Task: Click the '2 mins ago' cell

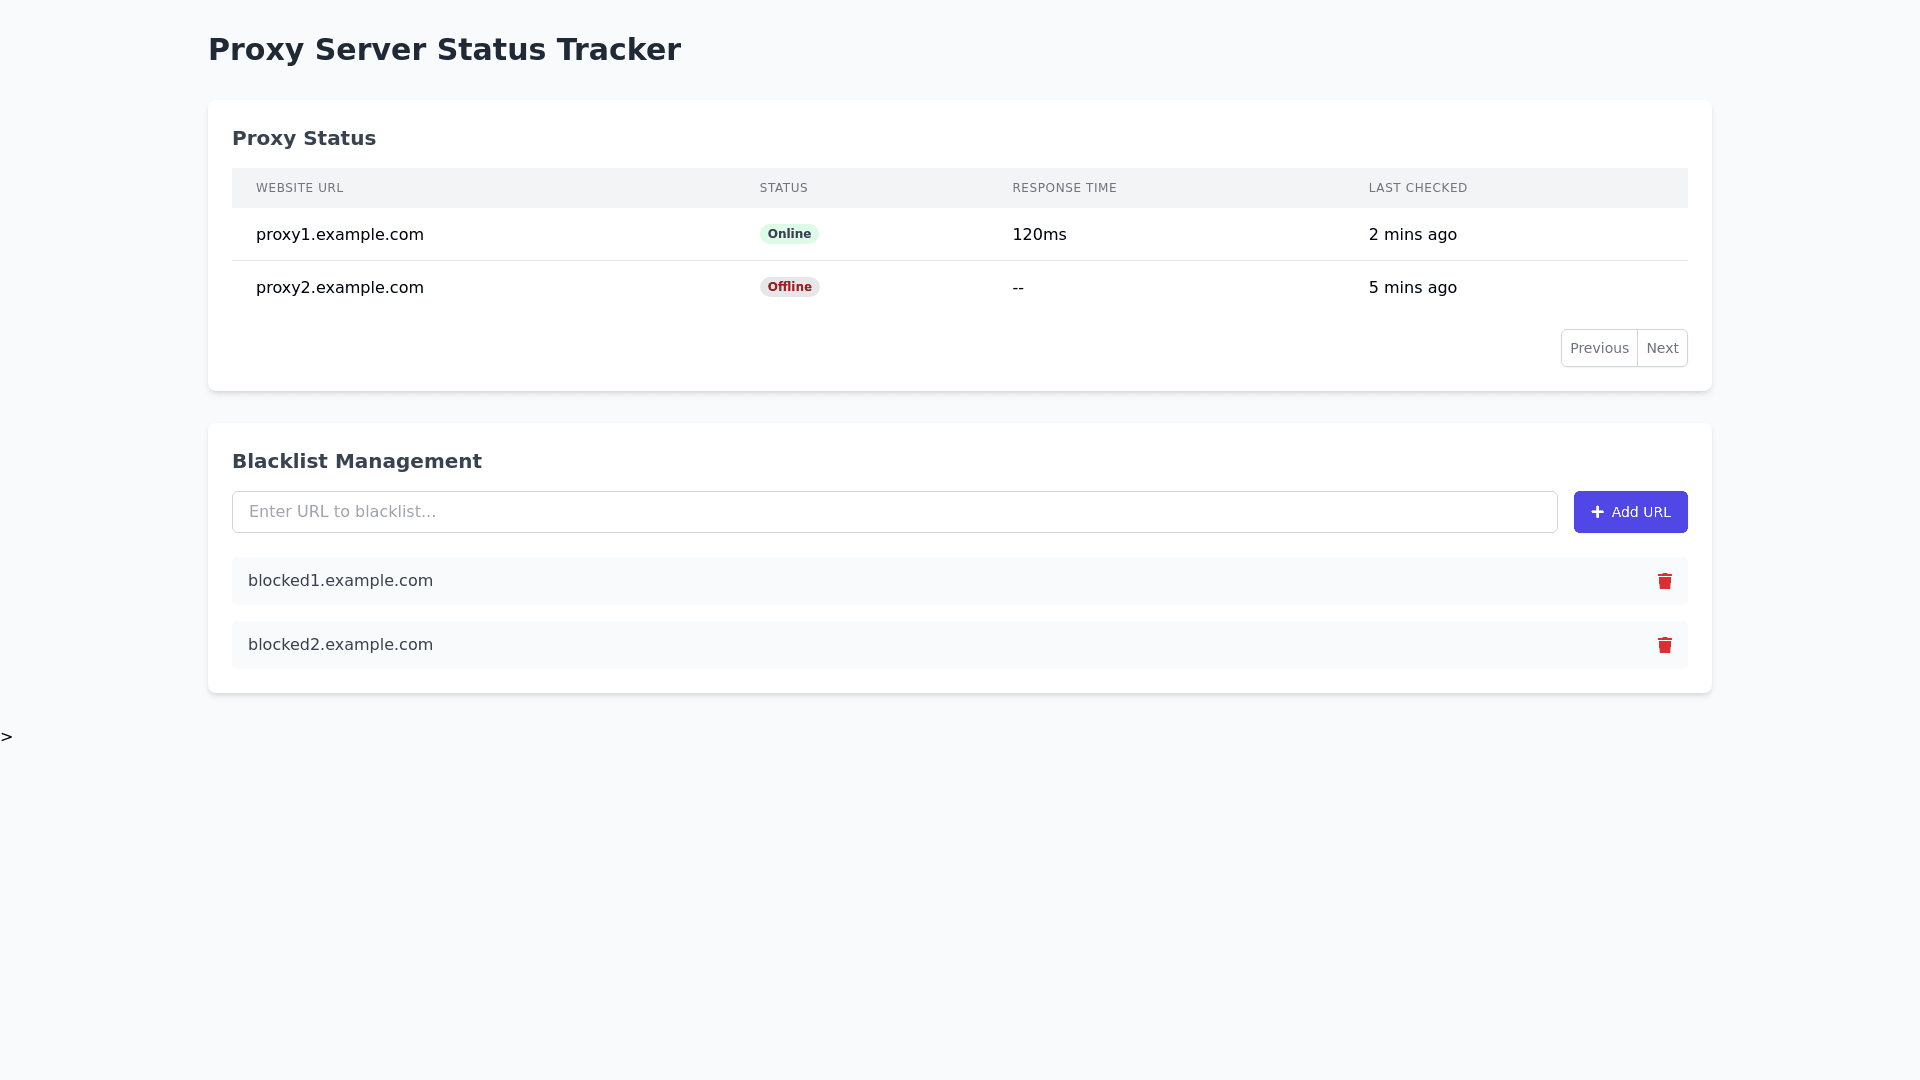Action: pos(1412,235)
